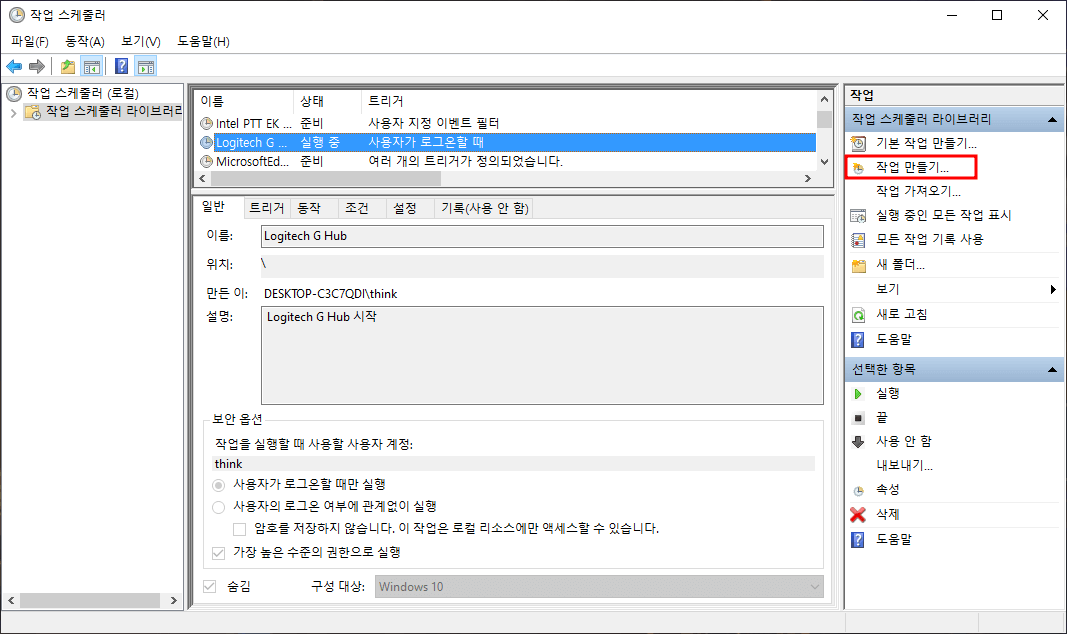This screenshot has height=634, width=1067.
Task: Click the Logitech G Hub name field
Action: point(542,237)
